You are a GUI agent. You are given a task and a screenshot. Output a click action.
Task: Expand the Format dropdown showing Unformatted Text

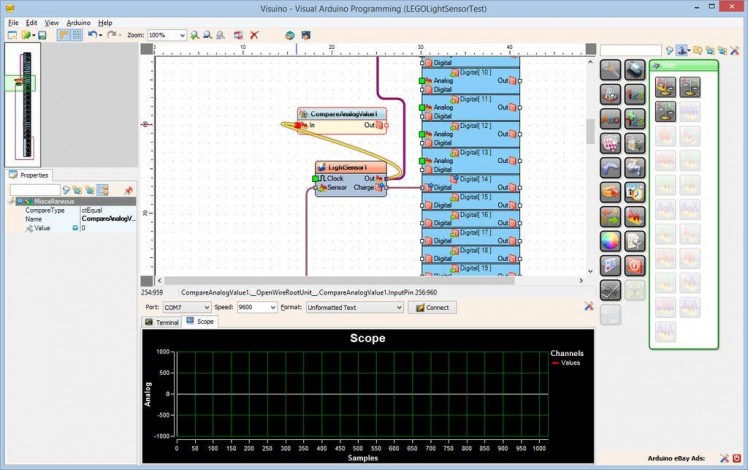tap(397, 308)
